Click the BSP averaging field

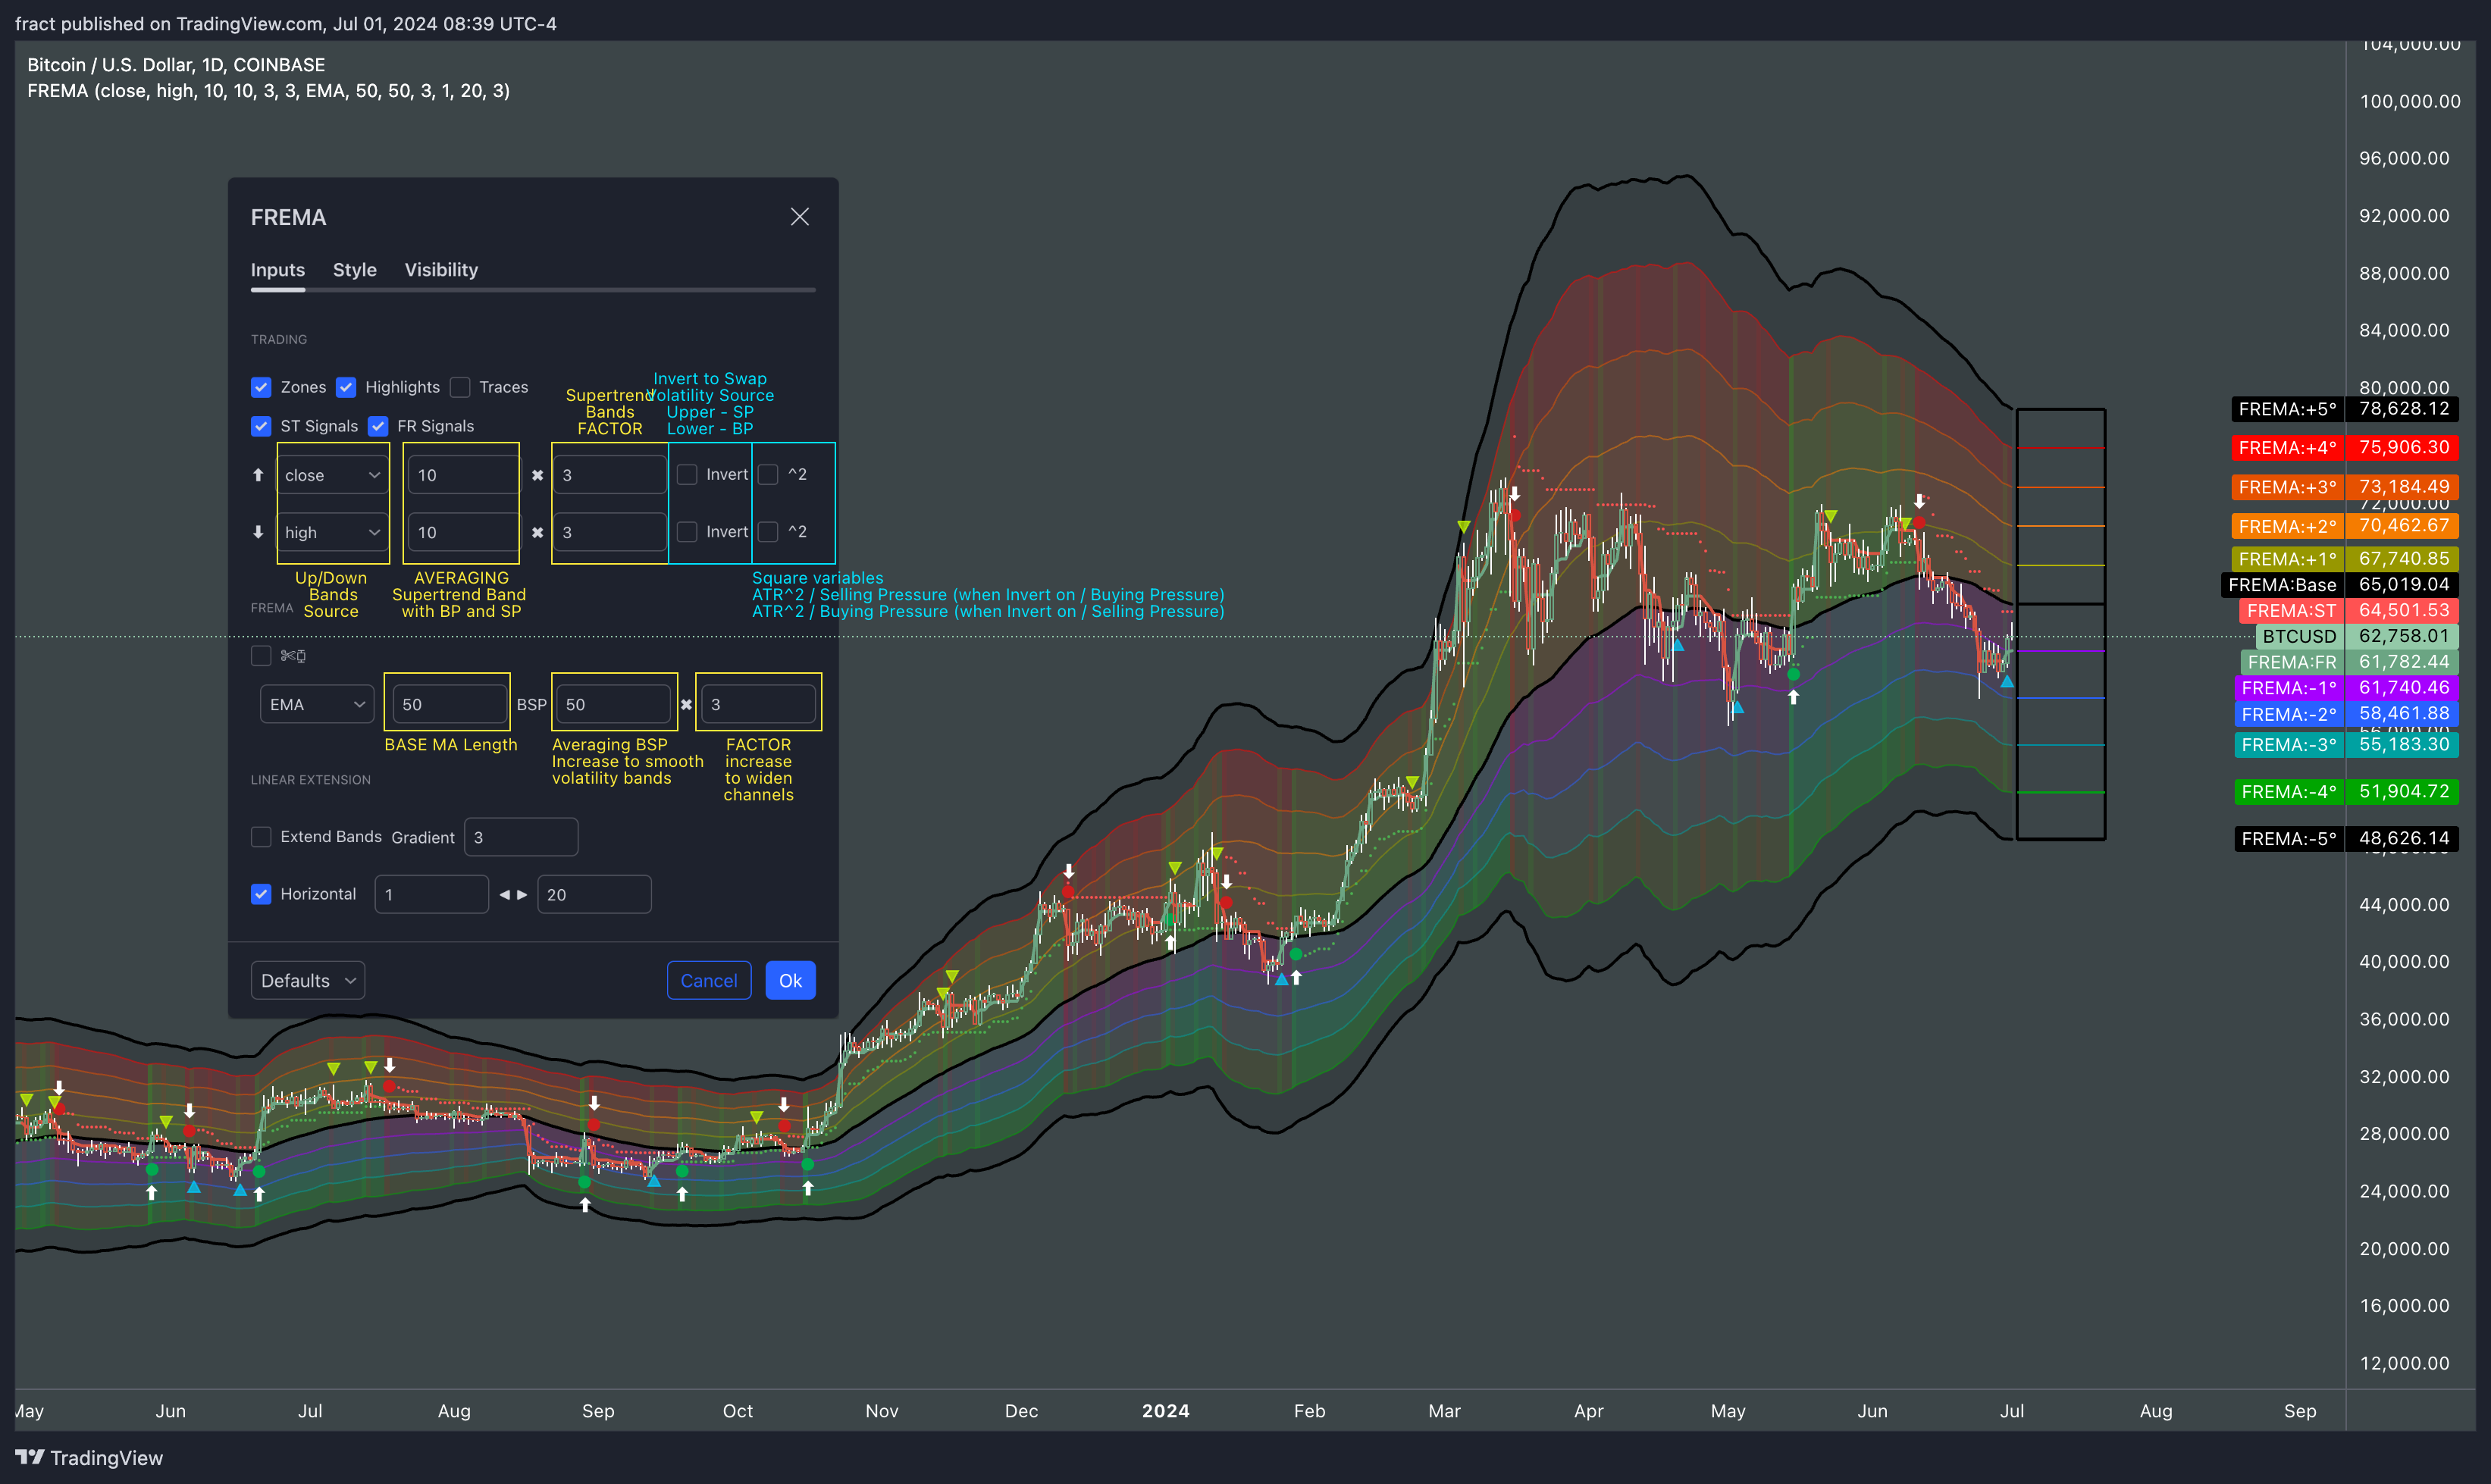[613, 704]
